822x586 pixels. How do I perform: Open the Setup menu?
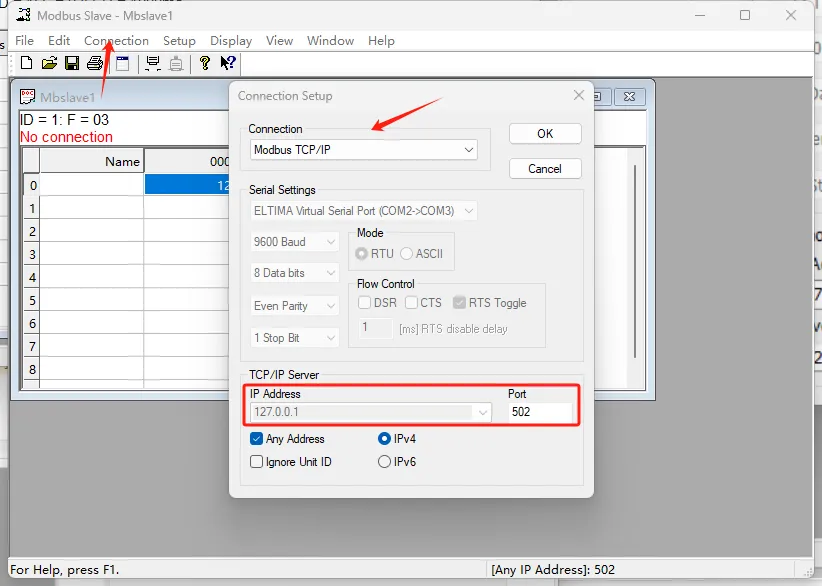[x=179, y=40]
